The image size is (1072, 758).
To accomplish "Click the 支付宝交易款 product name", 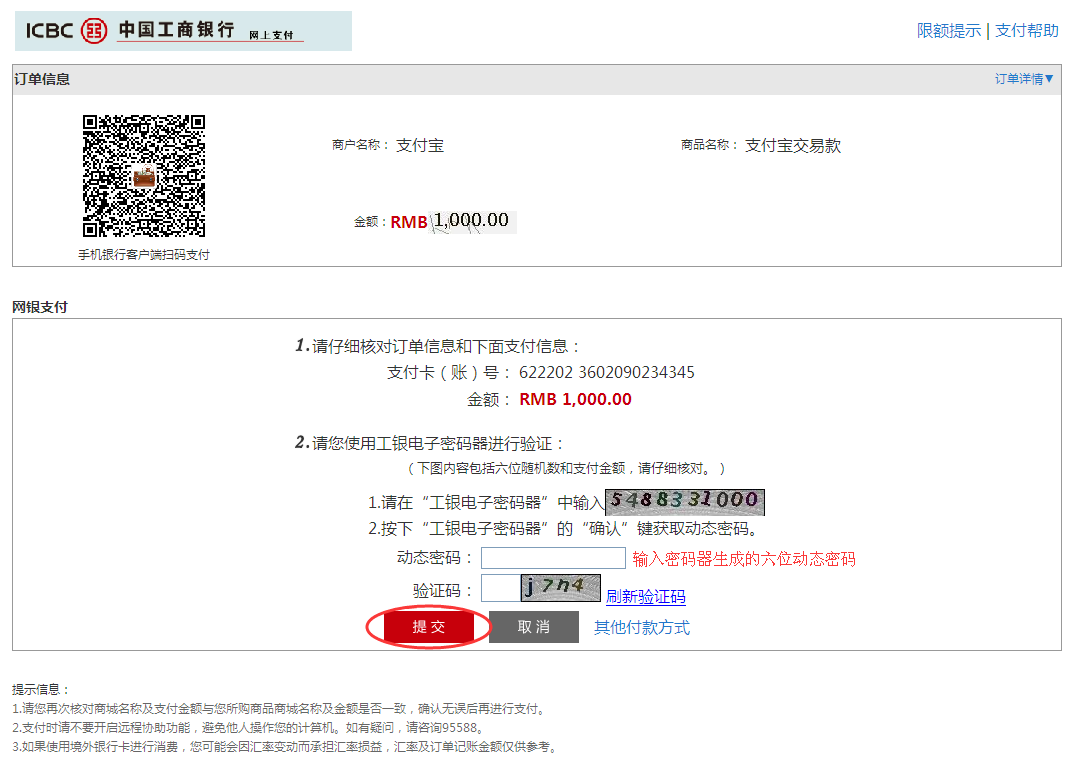I will (x=792, y=145).
